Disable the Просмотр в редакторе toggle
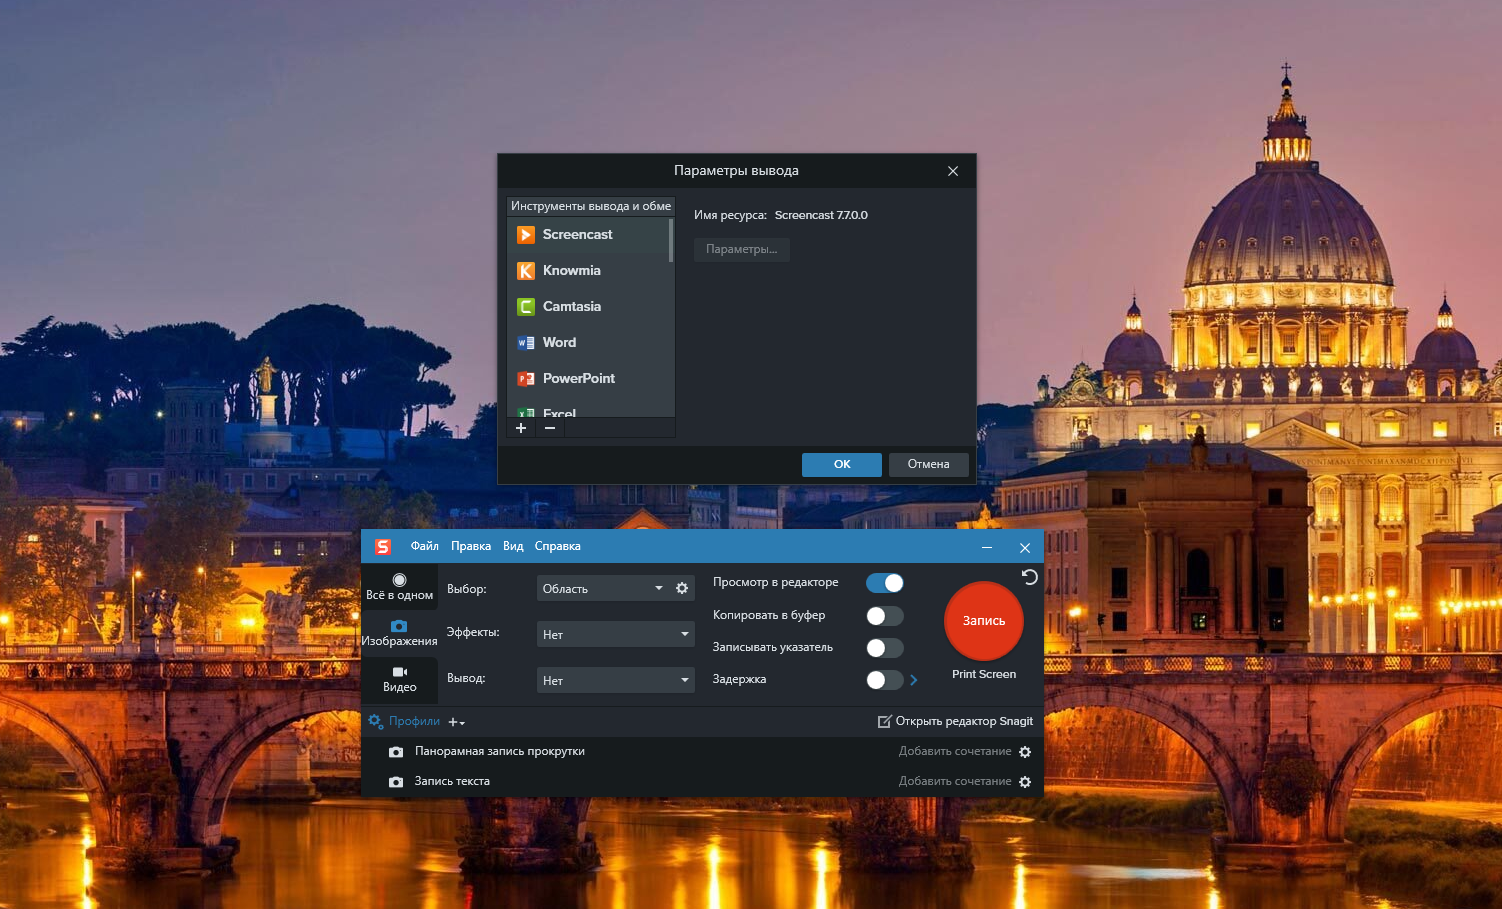 click(x=884, y=582)
